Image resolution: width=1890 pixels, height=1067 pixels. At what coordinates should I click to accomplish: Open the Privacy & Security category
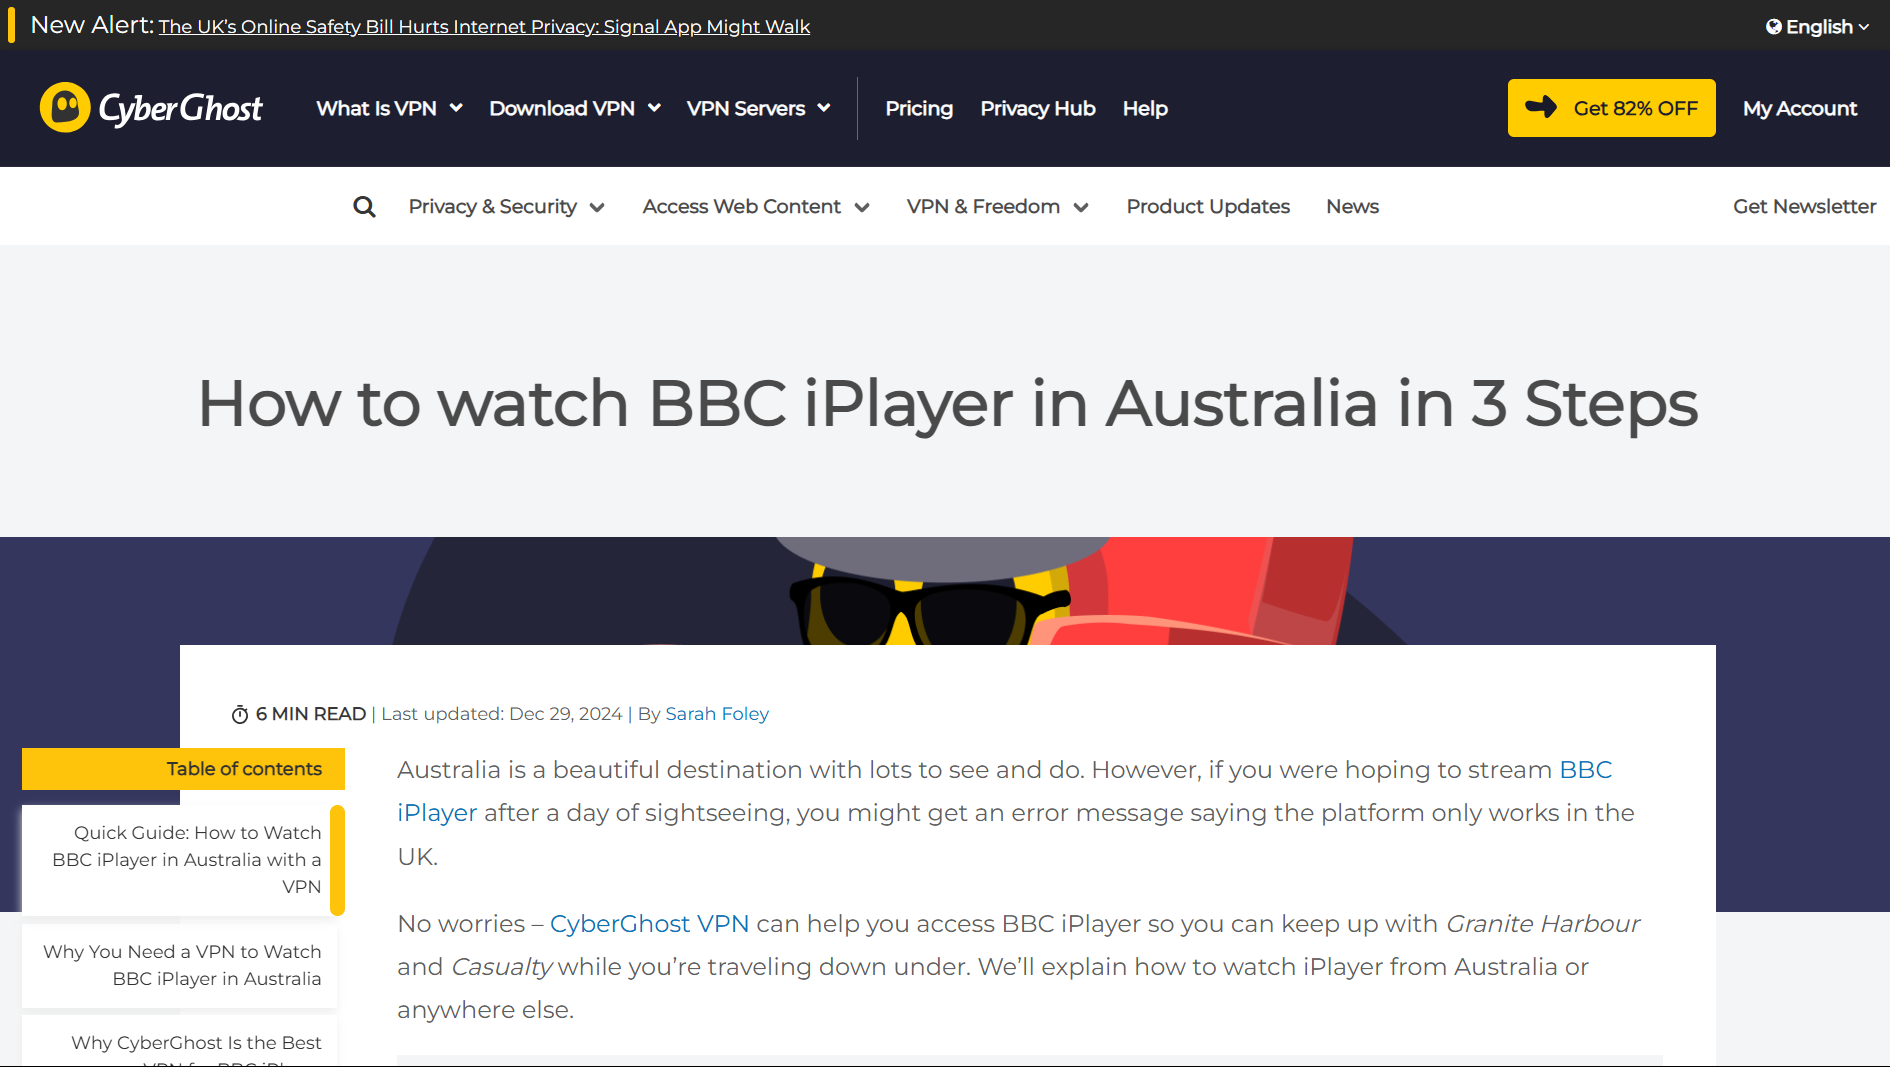(x=493, y=207)
